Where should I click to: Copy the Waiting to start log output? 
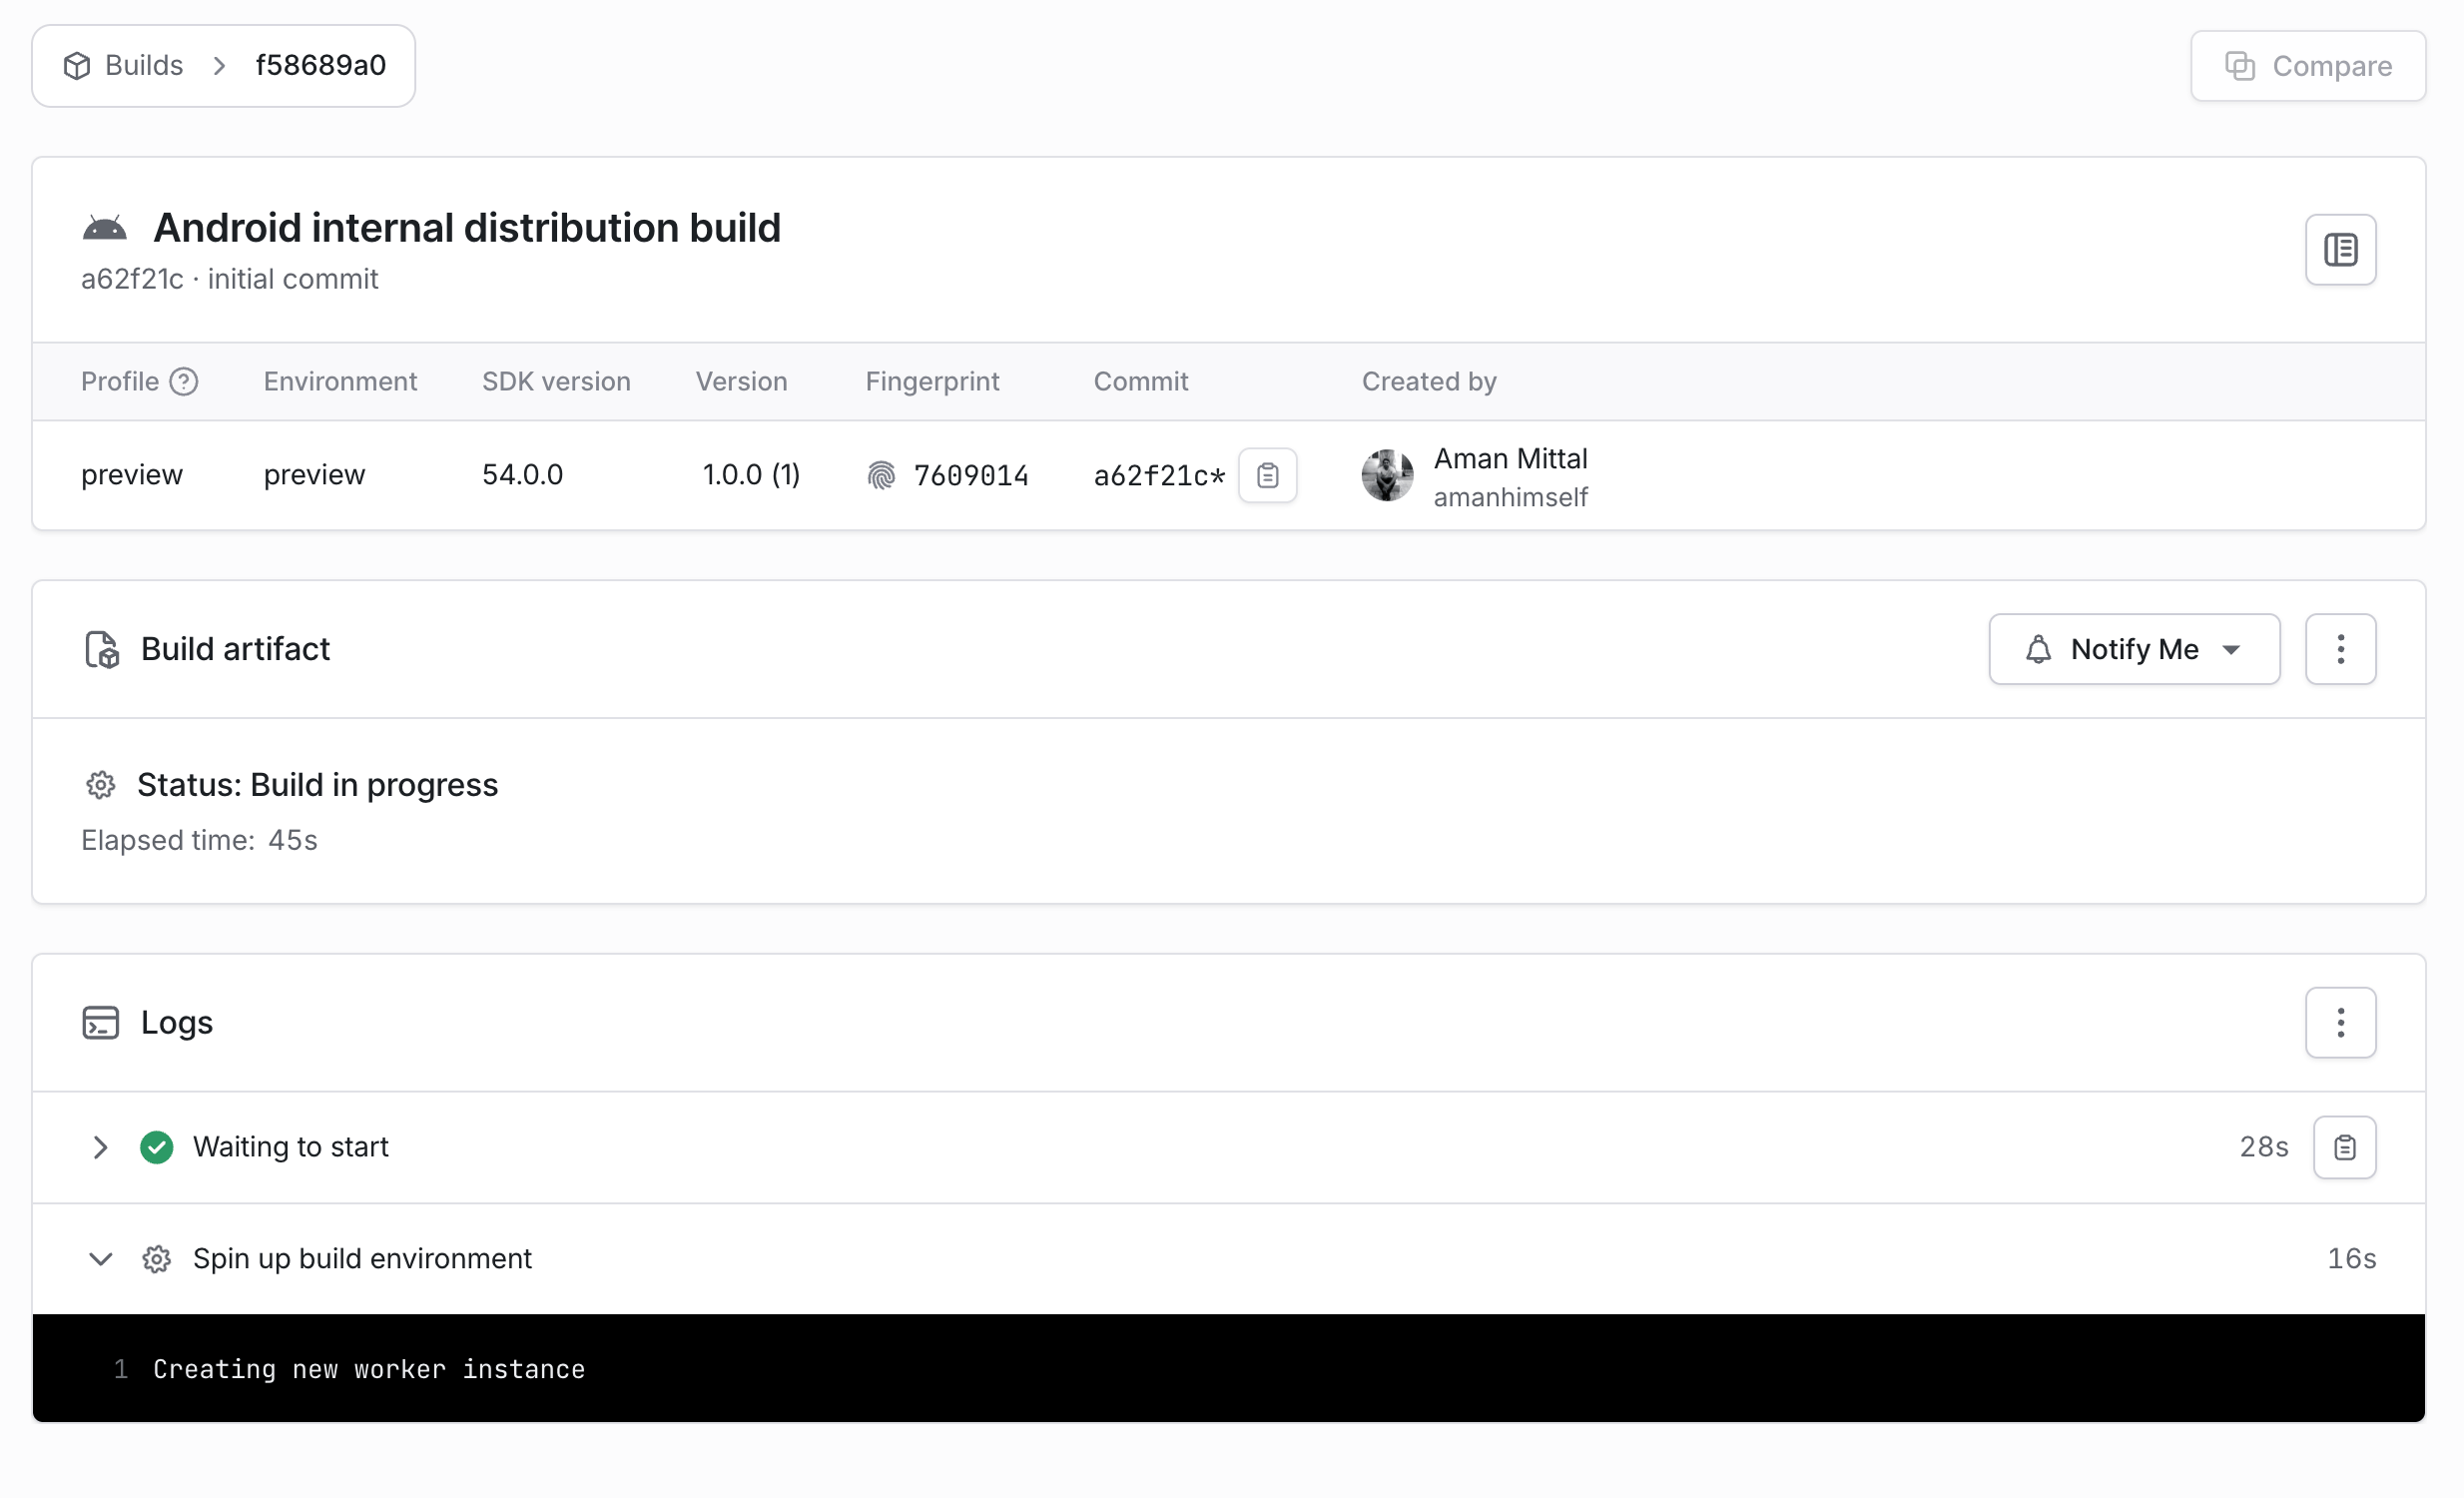click(x=2344, y=1147)
